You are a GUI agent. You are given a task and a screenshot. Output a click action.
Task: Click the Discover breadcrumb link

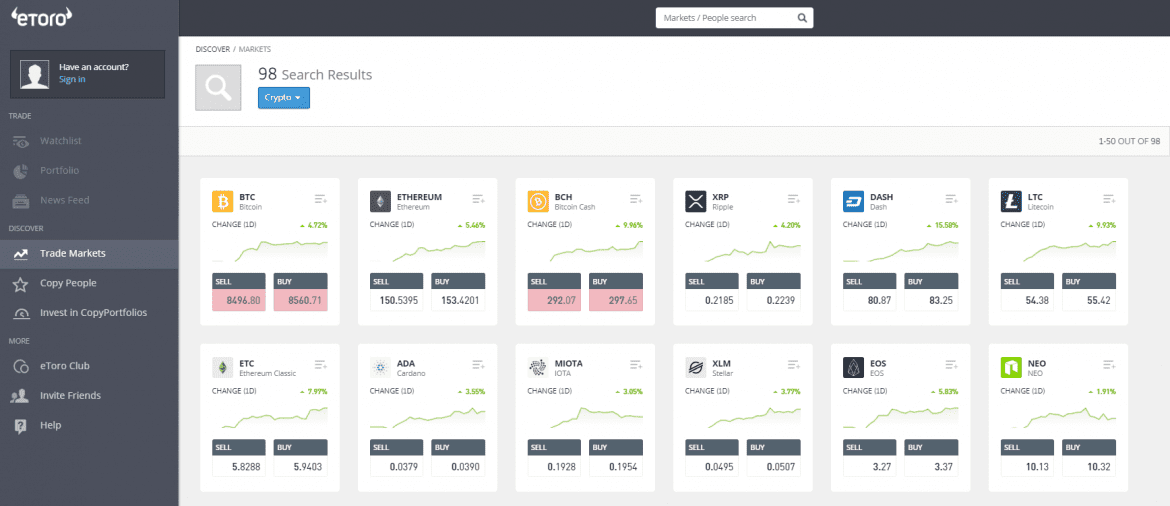click(212, 49)
